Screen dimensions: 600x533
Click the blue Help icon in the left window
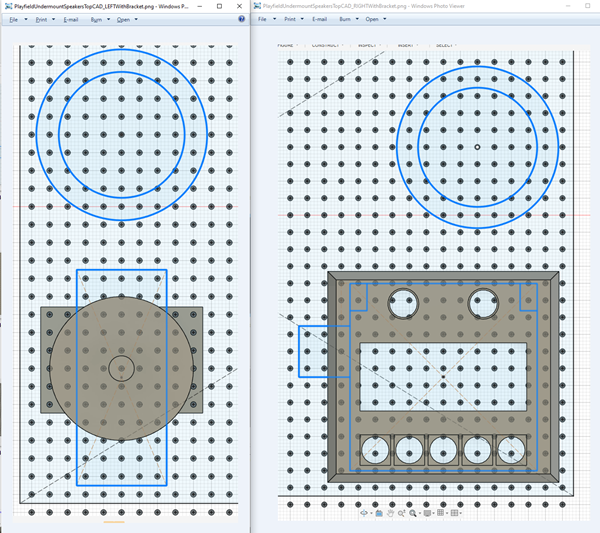click(241, 19)
